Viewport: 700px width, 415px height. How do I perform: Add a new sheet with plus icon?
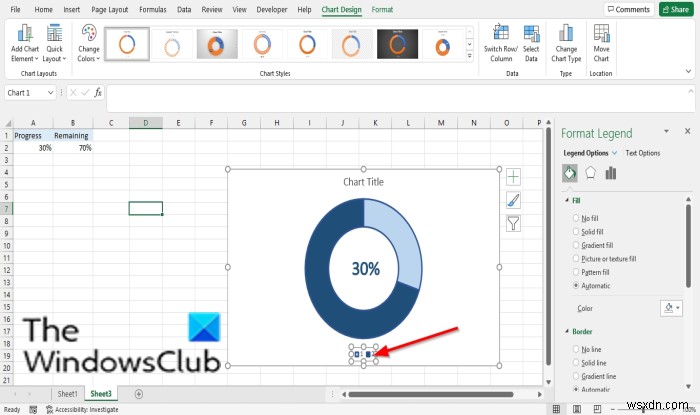[139, 394]
